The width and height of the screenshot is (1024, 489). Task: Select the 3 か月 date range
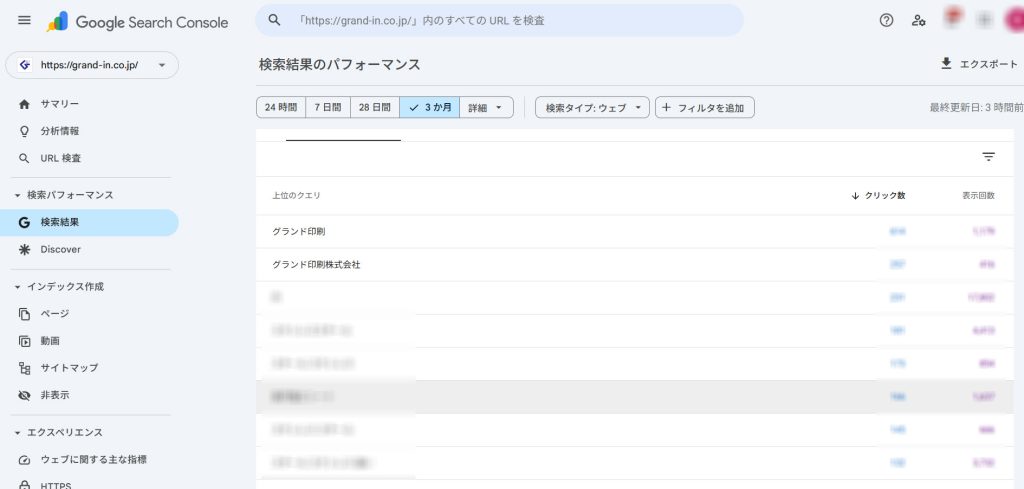[x=430, y=107]
